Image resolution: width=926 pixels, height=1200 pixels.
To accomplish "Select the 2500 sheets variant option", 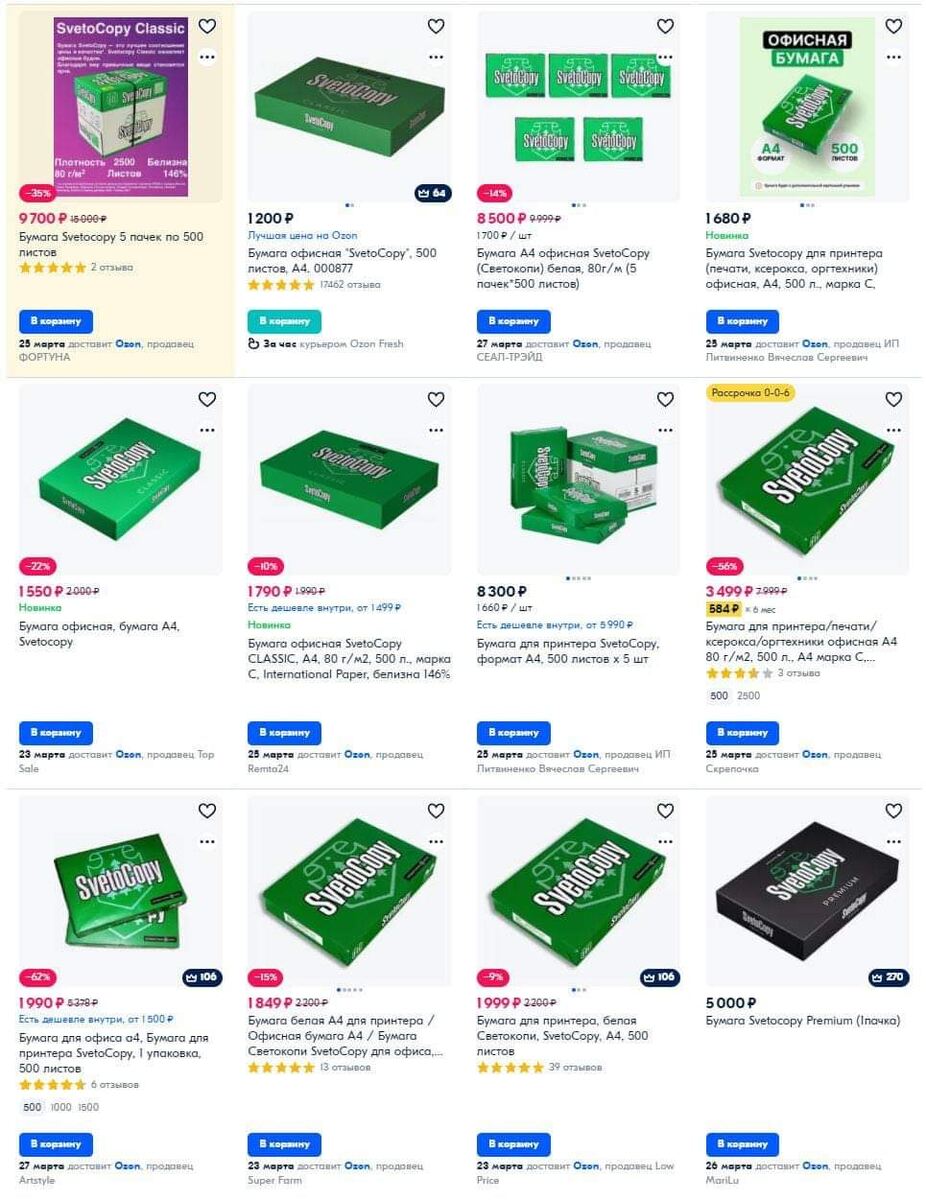I will [748, 696].
